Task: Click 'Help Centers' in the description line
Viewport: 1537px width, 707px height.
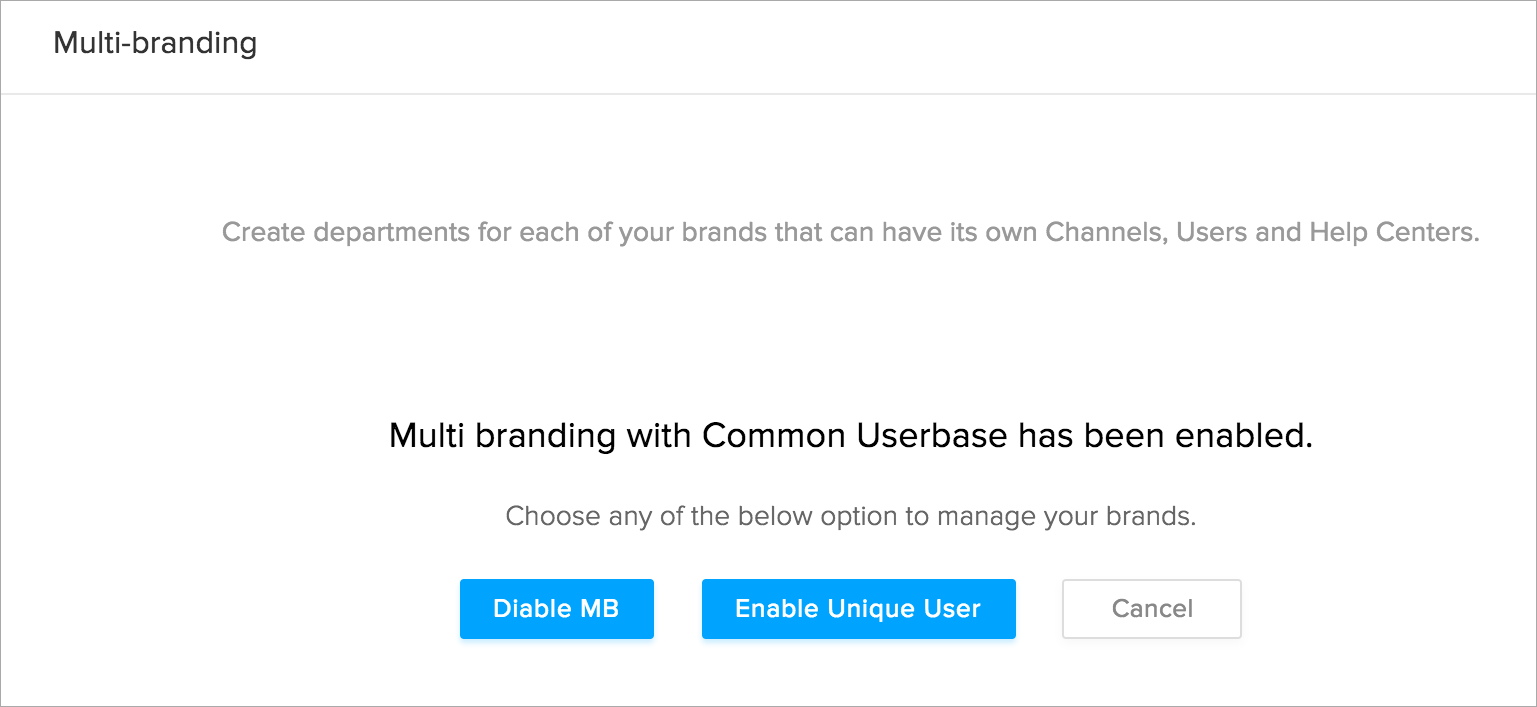Action: pos(1393,233)
